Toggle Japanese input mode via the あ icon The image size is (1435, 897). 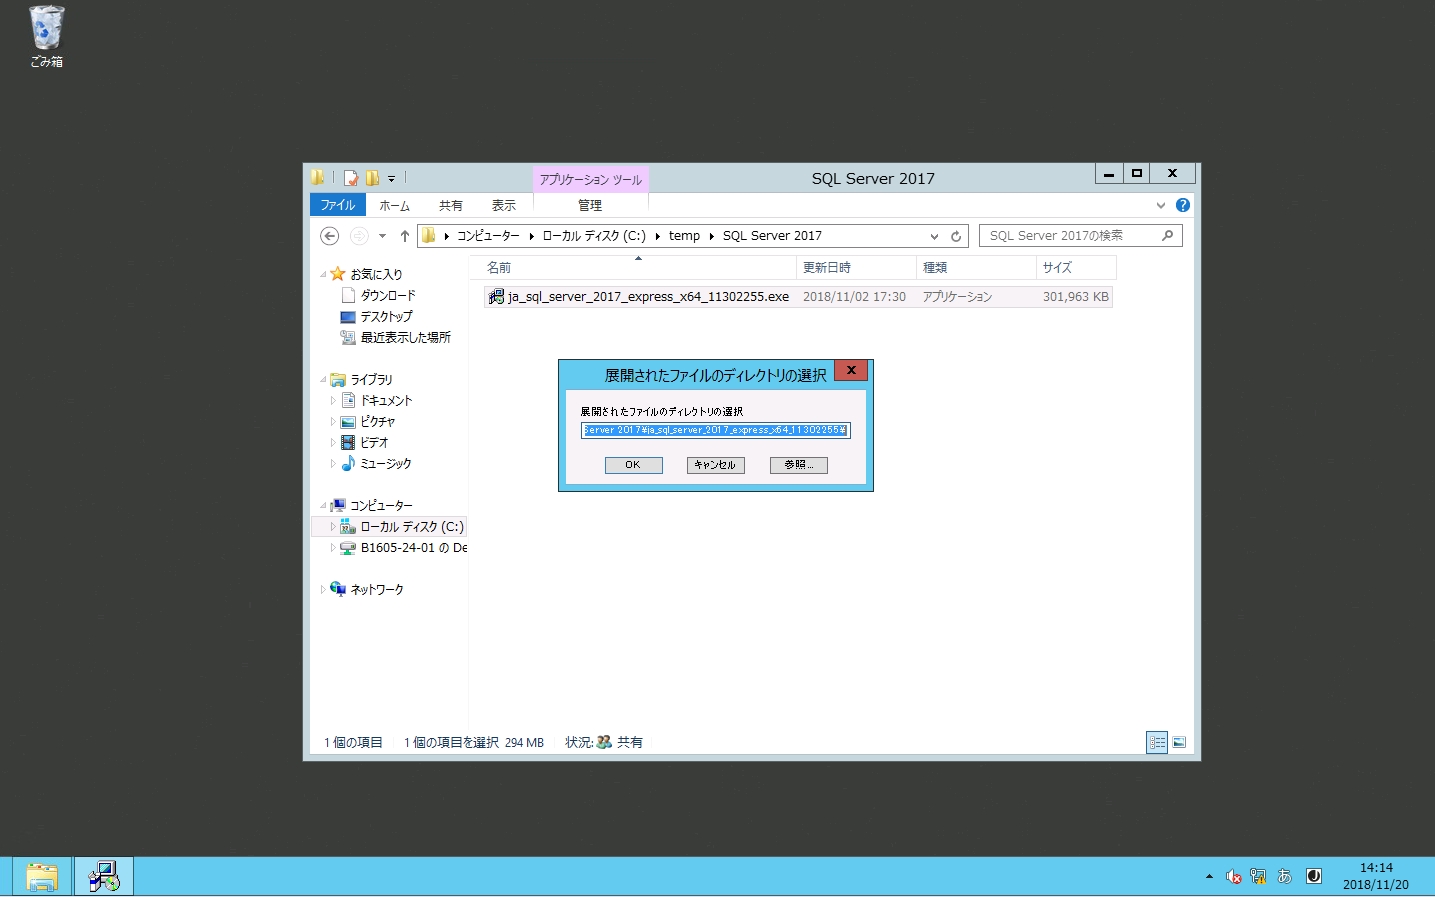point(1285,875)
